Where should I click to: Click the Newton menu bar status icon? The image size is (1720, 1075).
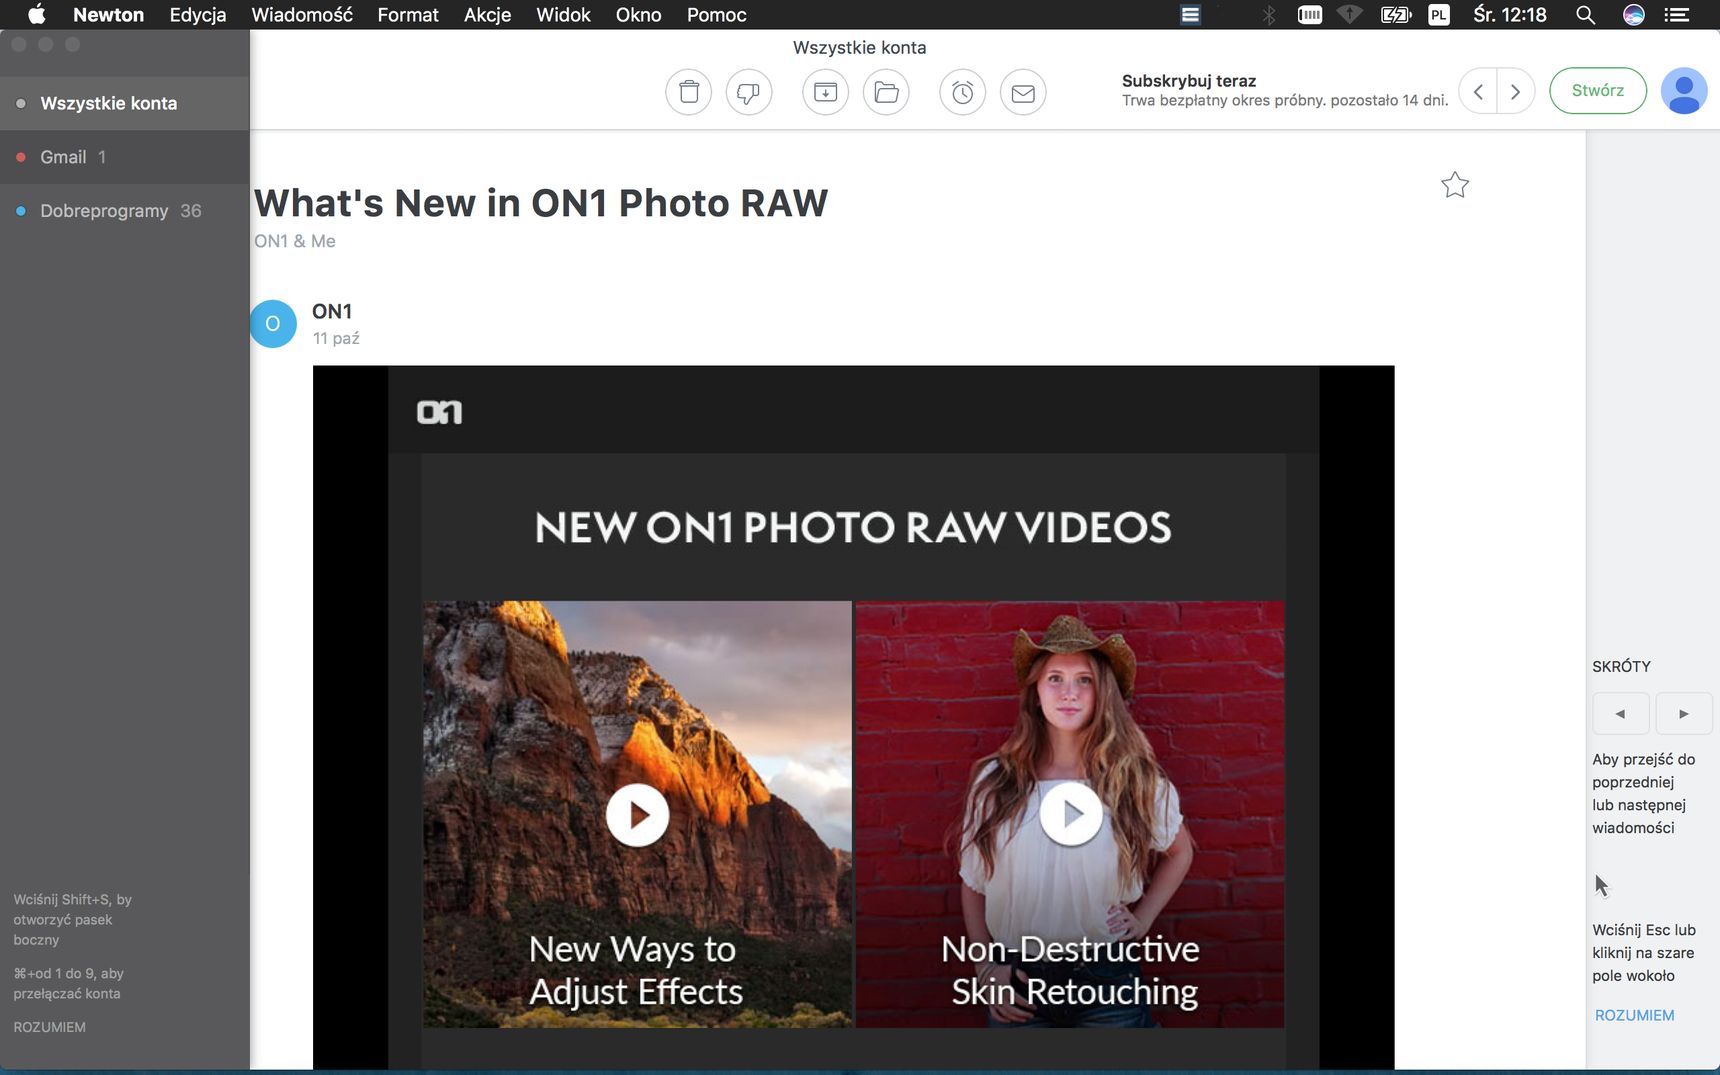(x=1190, y=15)
